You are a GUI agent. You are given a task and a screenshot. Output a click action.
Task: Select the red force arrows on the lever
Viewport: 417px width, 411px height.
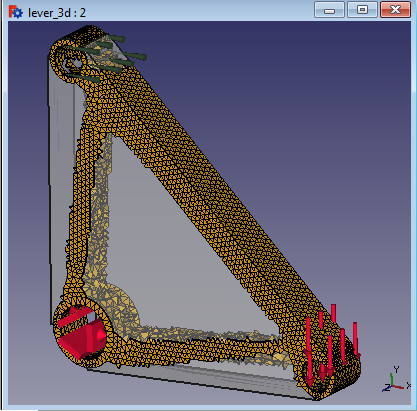[x=332, y=346]
